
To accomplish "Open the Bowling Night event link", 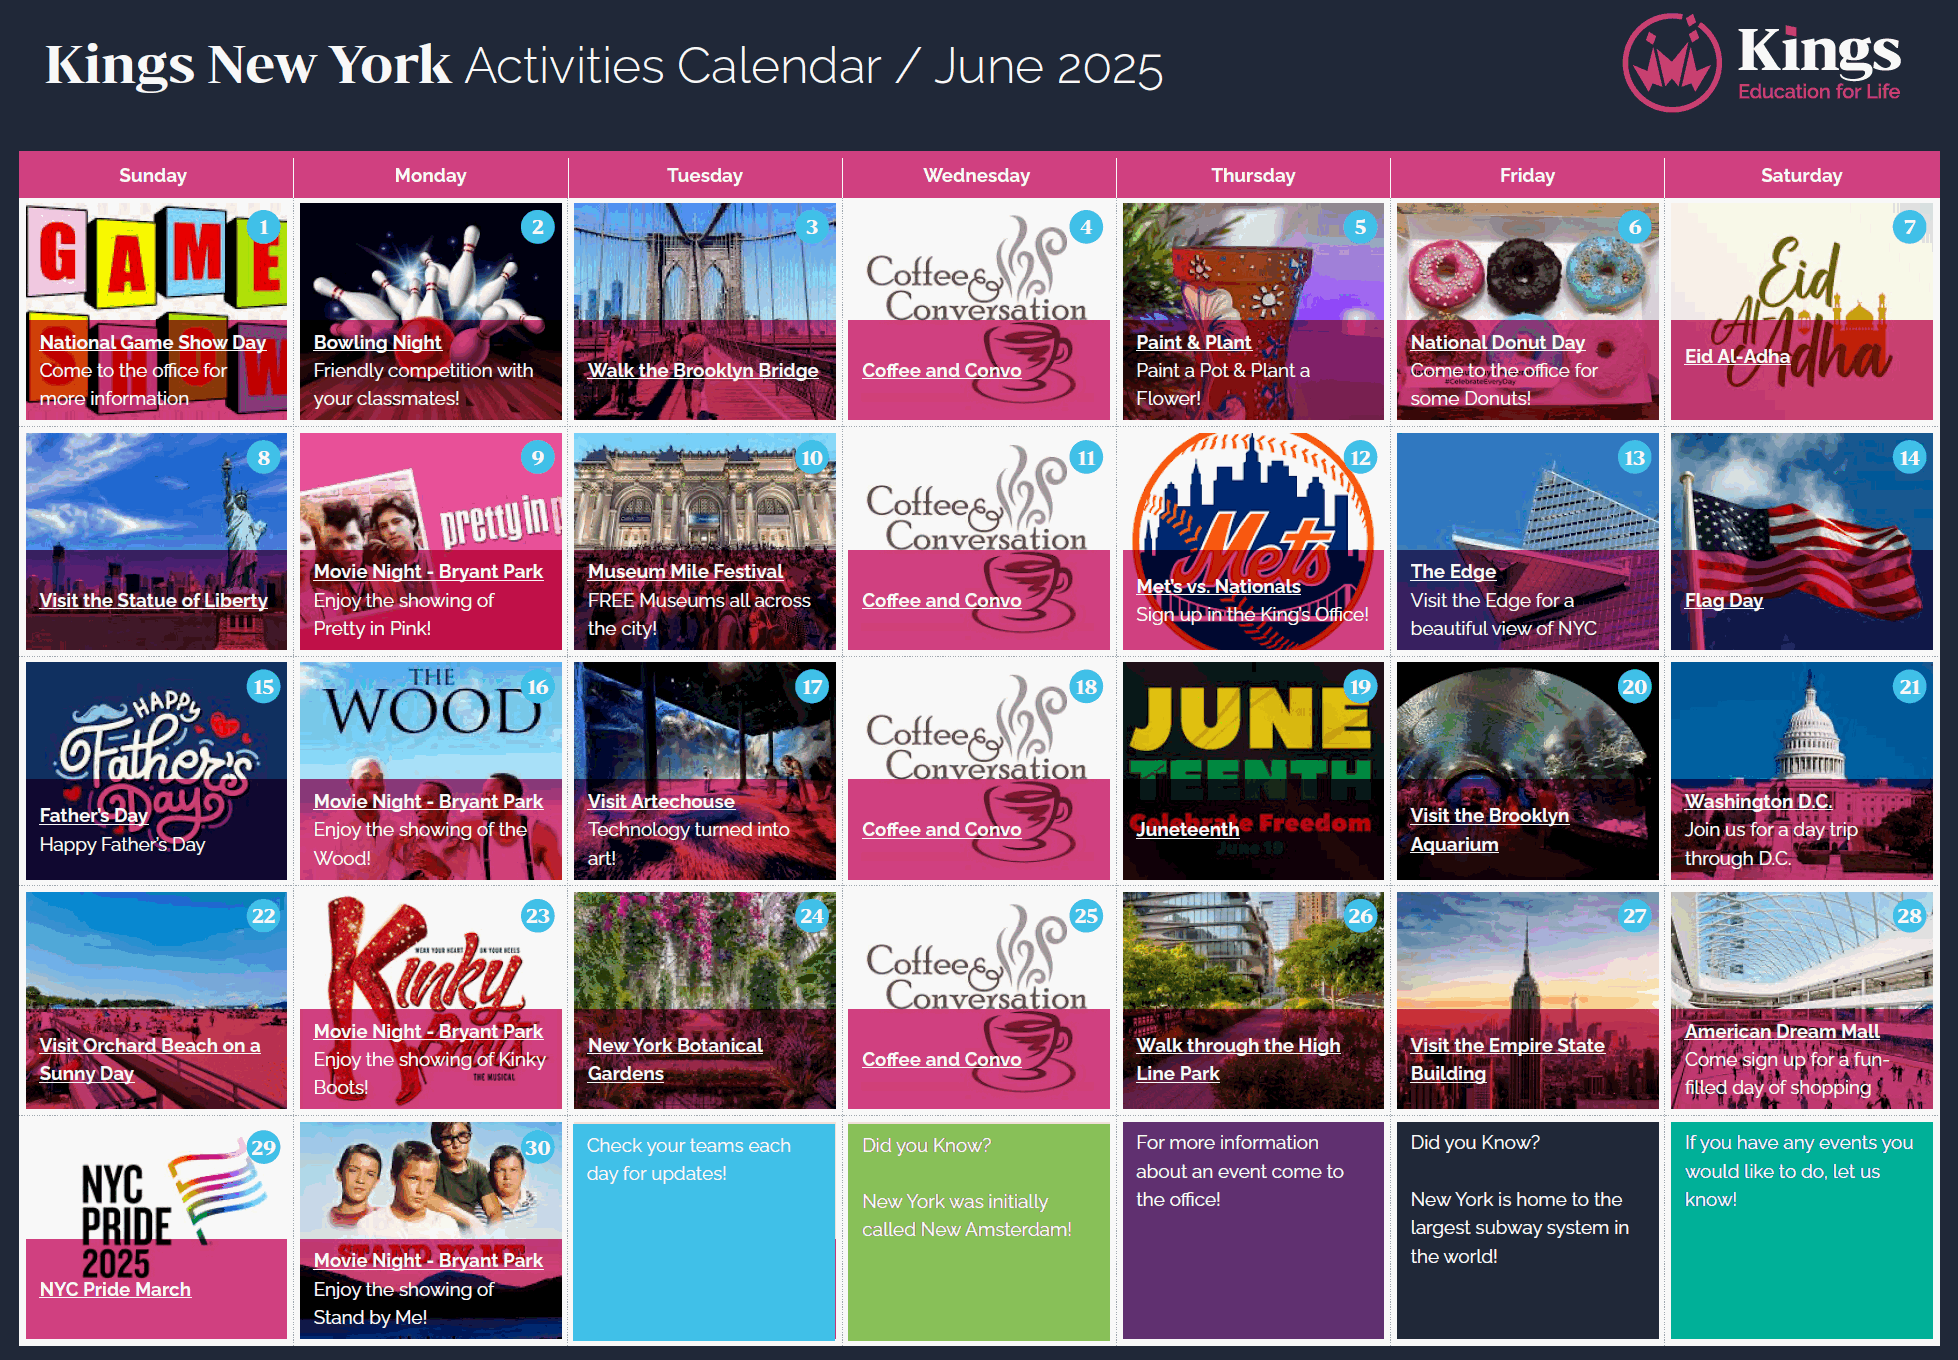I will coord(377,342).
